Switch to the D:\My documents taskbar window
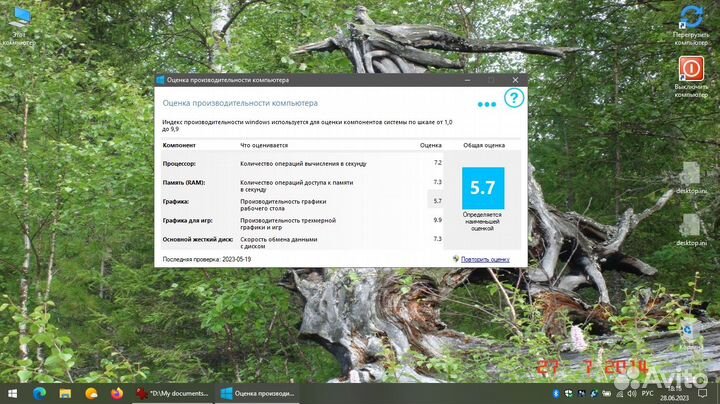Screen dimensions: 720x404 coord(173,393)
